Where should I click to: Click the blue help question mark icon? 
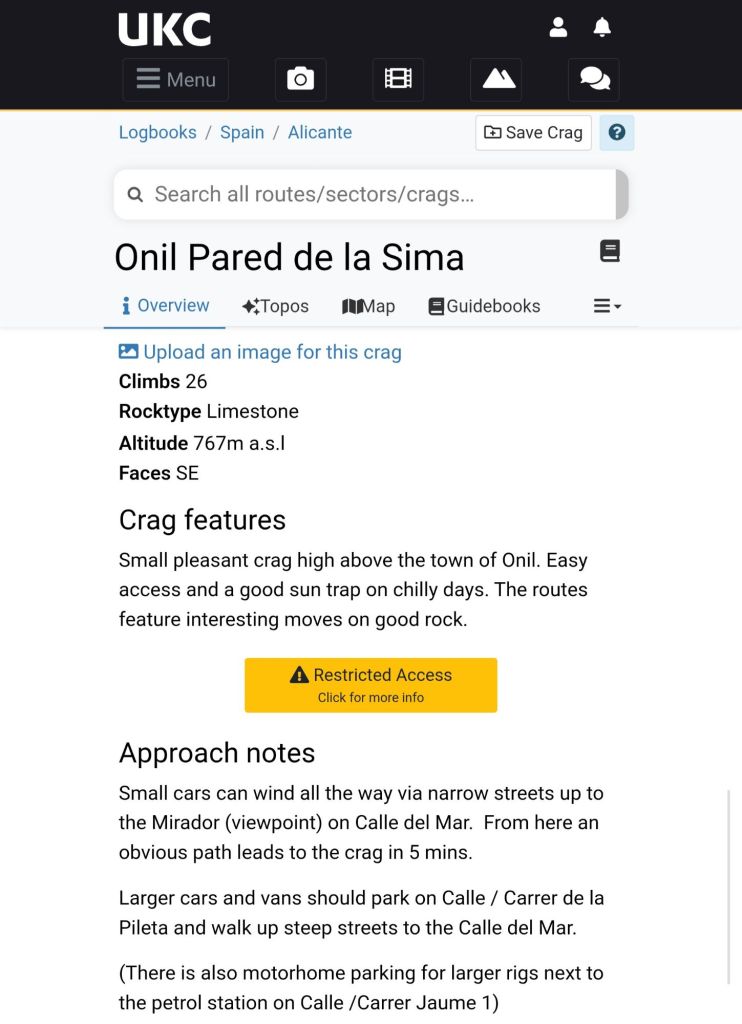coord(617,132)
